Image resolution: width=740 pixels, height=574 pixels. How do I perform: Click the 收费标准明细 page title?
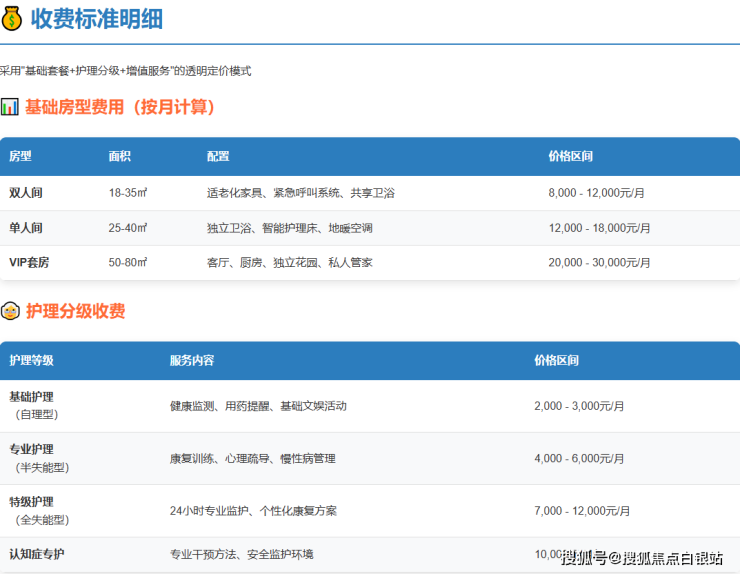[x=96, y=19]
